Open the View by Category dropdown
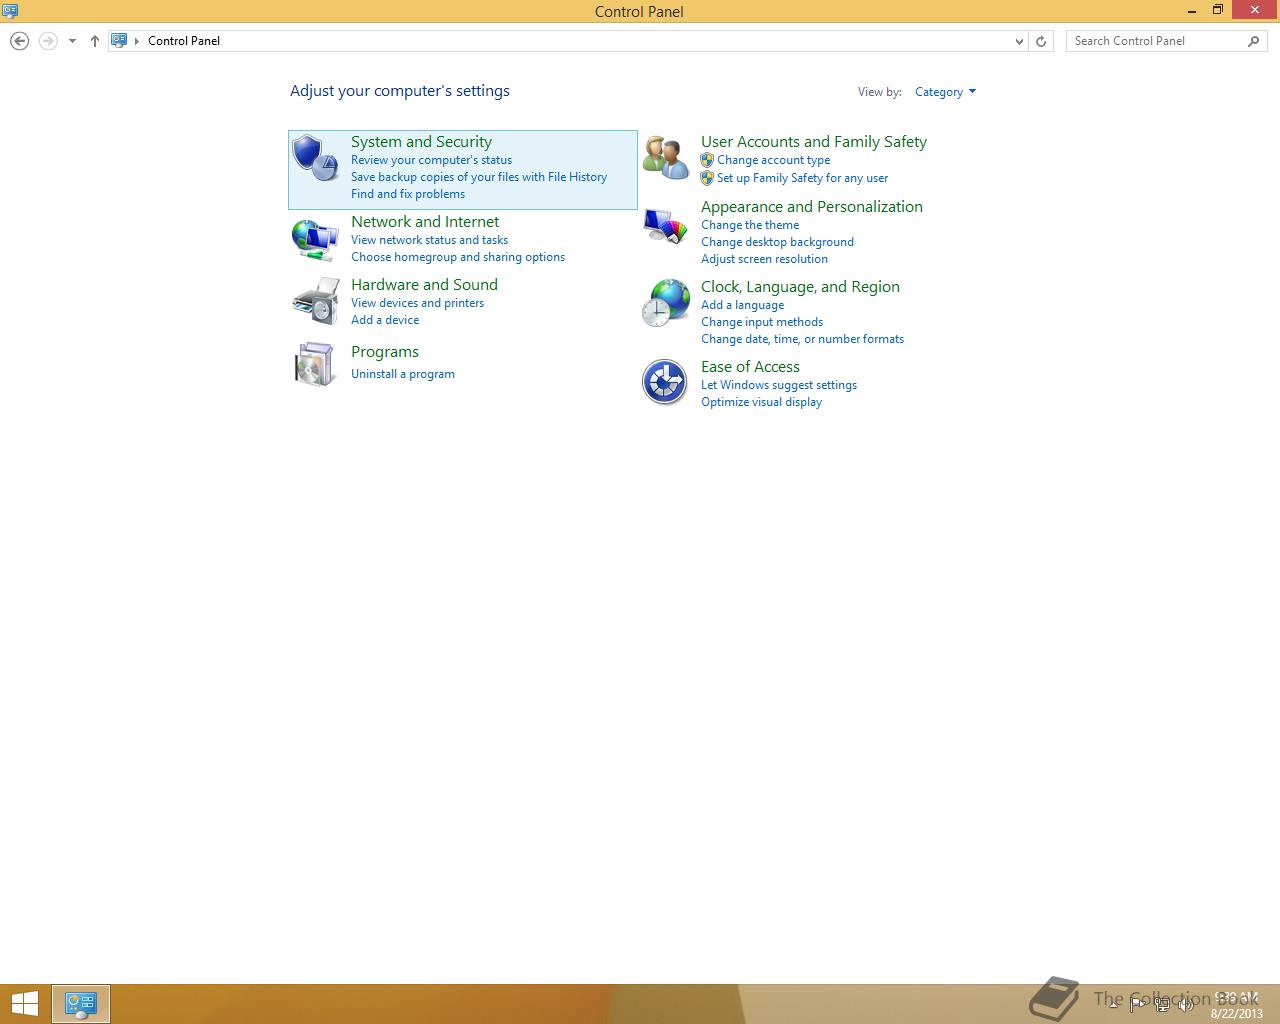Screen dimensions: 1280x1024 (945, 92)
